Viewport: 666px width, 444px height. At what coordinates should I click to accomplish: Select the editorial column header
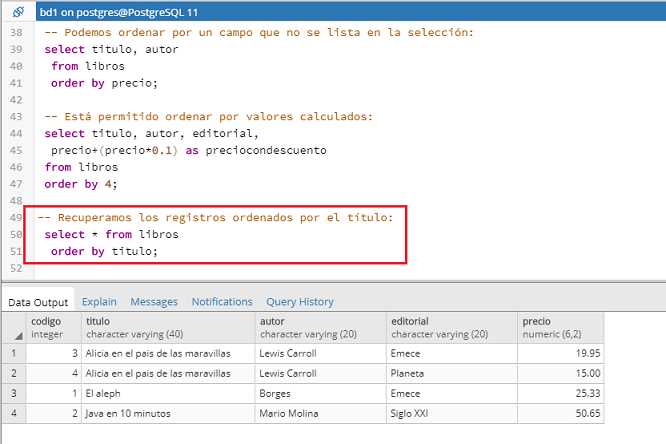click(452, 328)
